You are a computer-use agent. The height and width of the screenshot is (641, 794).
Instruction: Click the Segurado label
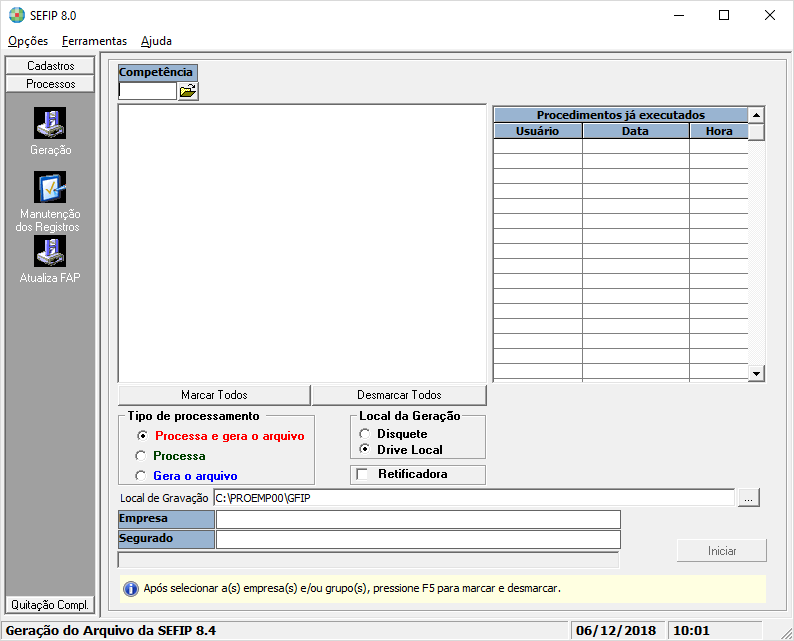click(166, 539)
